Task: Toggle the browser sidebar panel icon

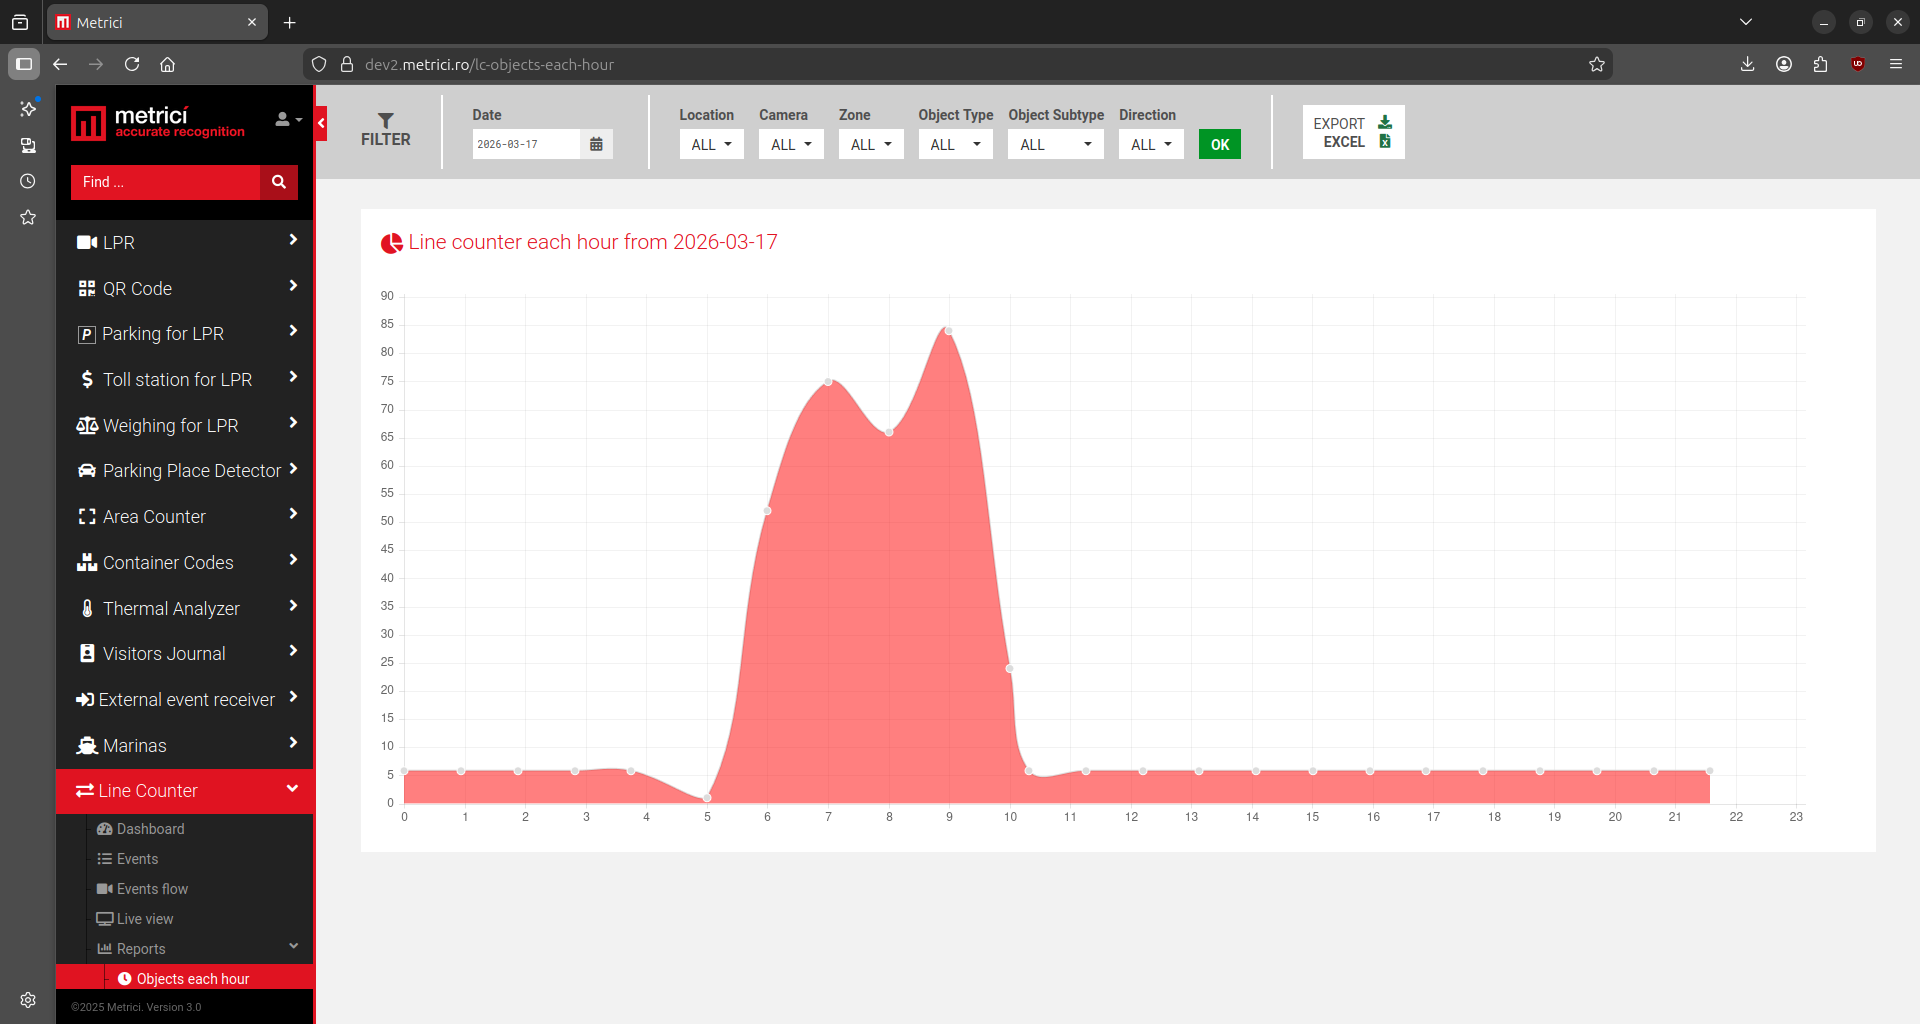Action: (24, 64)
